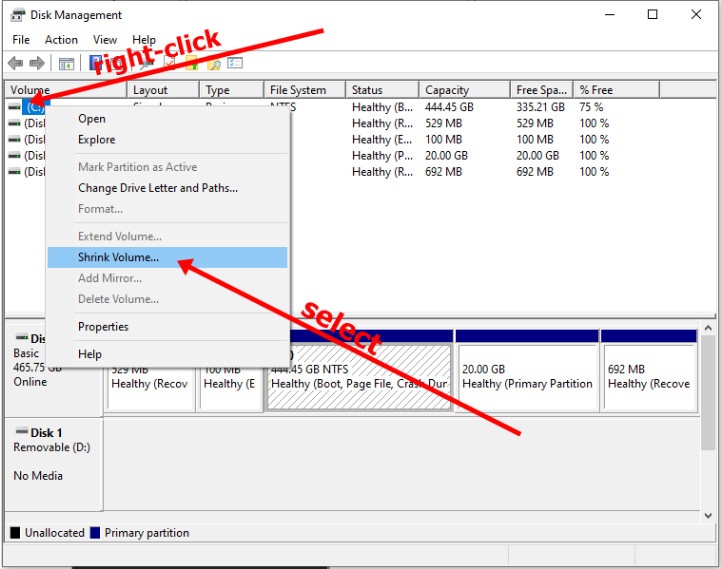Viewport: 721px width, 569px height.
Task: Click the 529 MB capacity cell
Action: (443, 123)
